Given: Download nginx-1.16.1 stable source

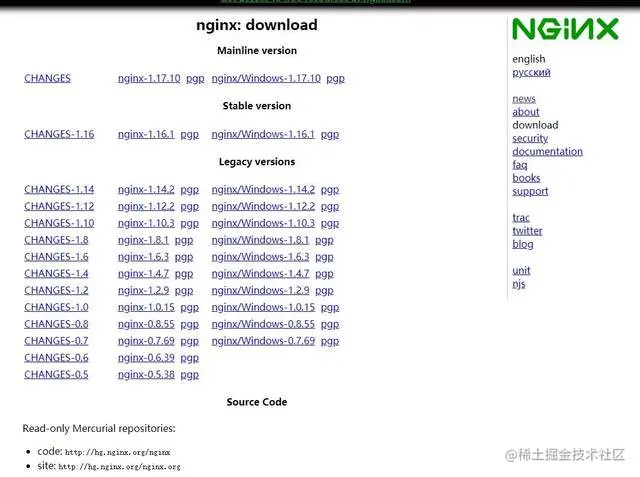Looking at the screenshot, I should click(x=146, y=134).
